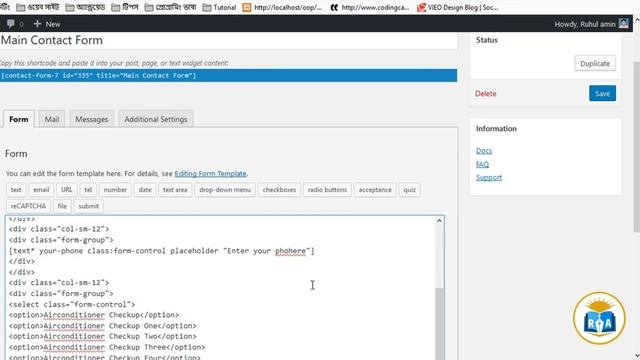Select the contact-form-7 shortcode field

pos(228,76)
